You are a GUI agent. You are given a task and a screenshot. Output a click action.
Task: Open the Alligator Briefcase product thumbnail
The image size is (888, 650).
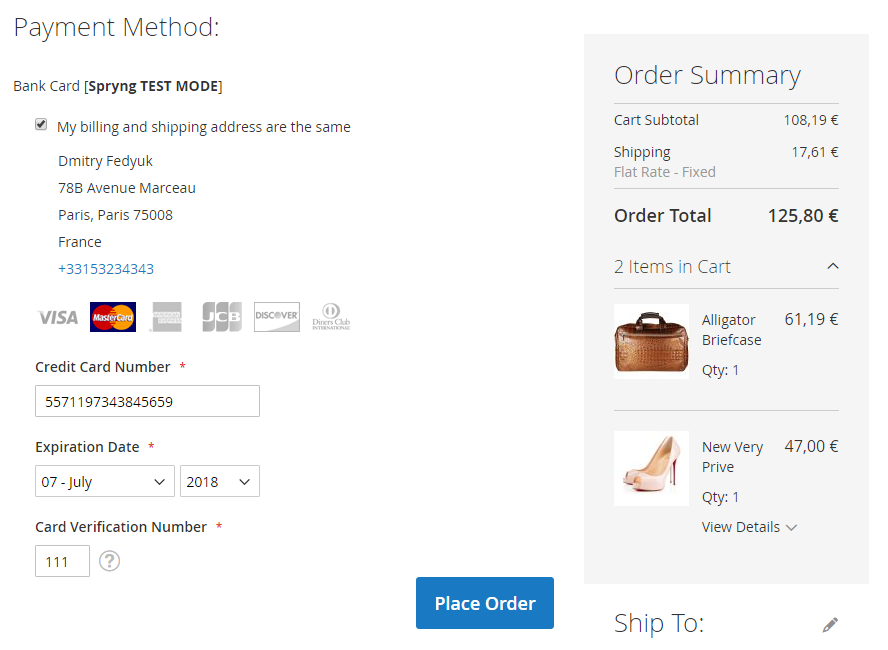point(651,341)
